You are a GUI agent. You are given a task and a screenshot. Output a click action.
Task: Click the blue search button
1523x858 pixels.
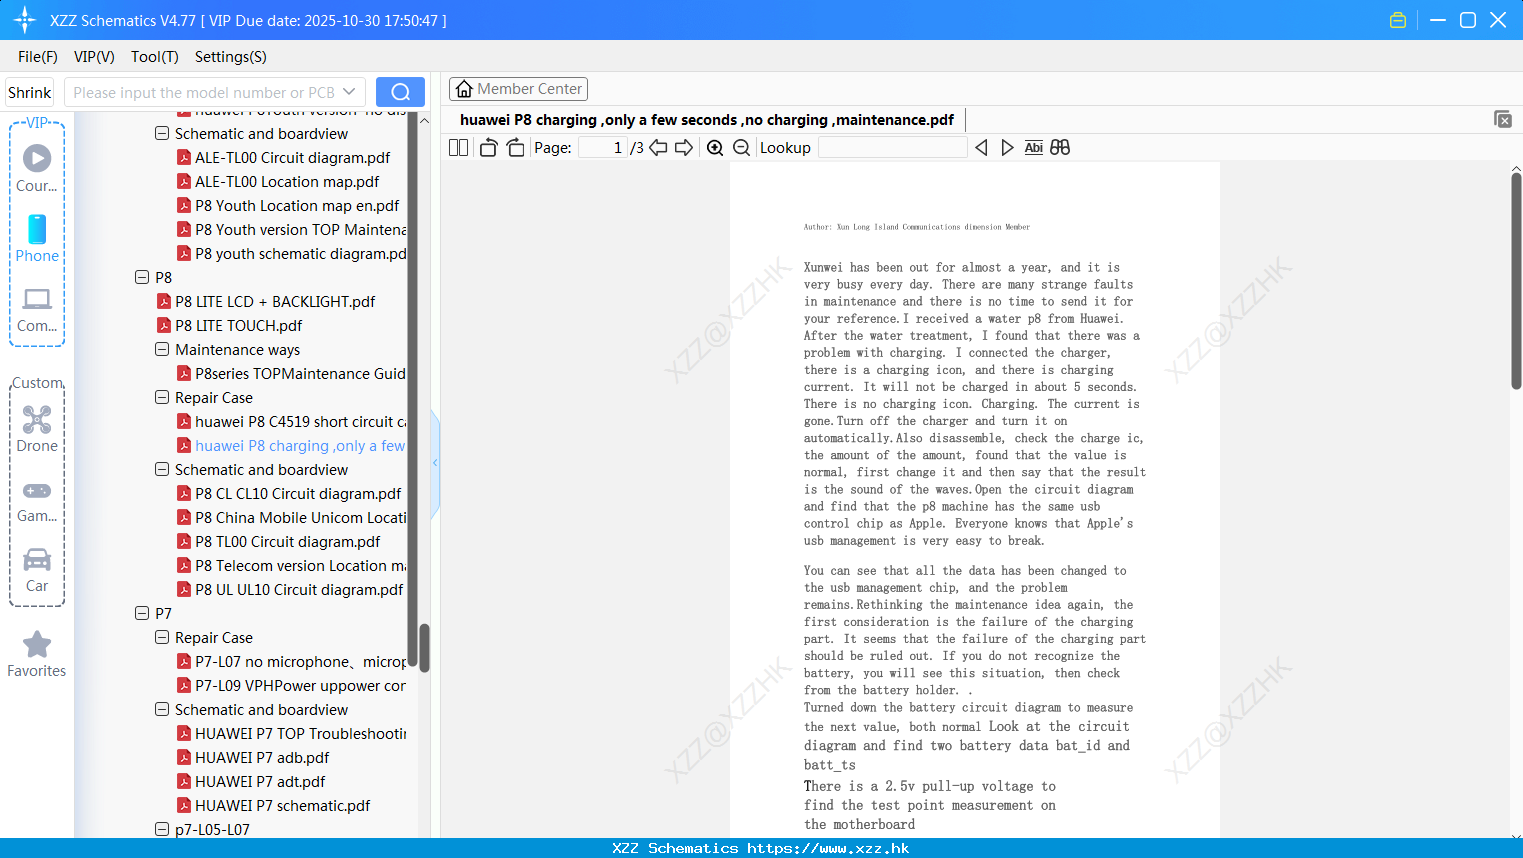point(400,92)
